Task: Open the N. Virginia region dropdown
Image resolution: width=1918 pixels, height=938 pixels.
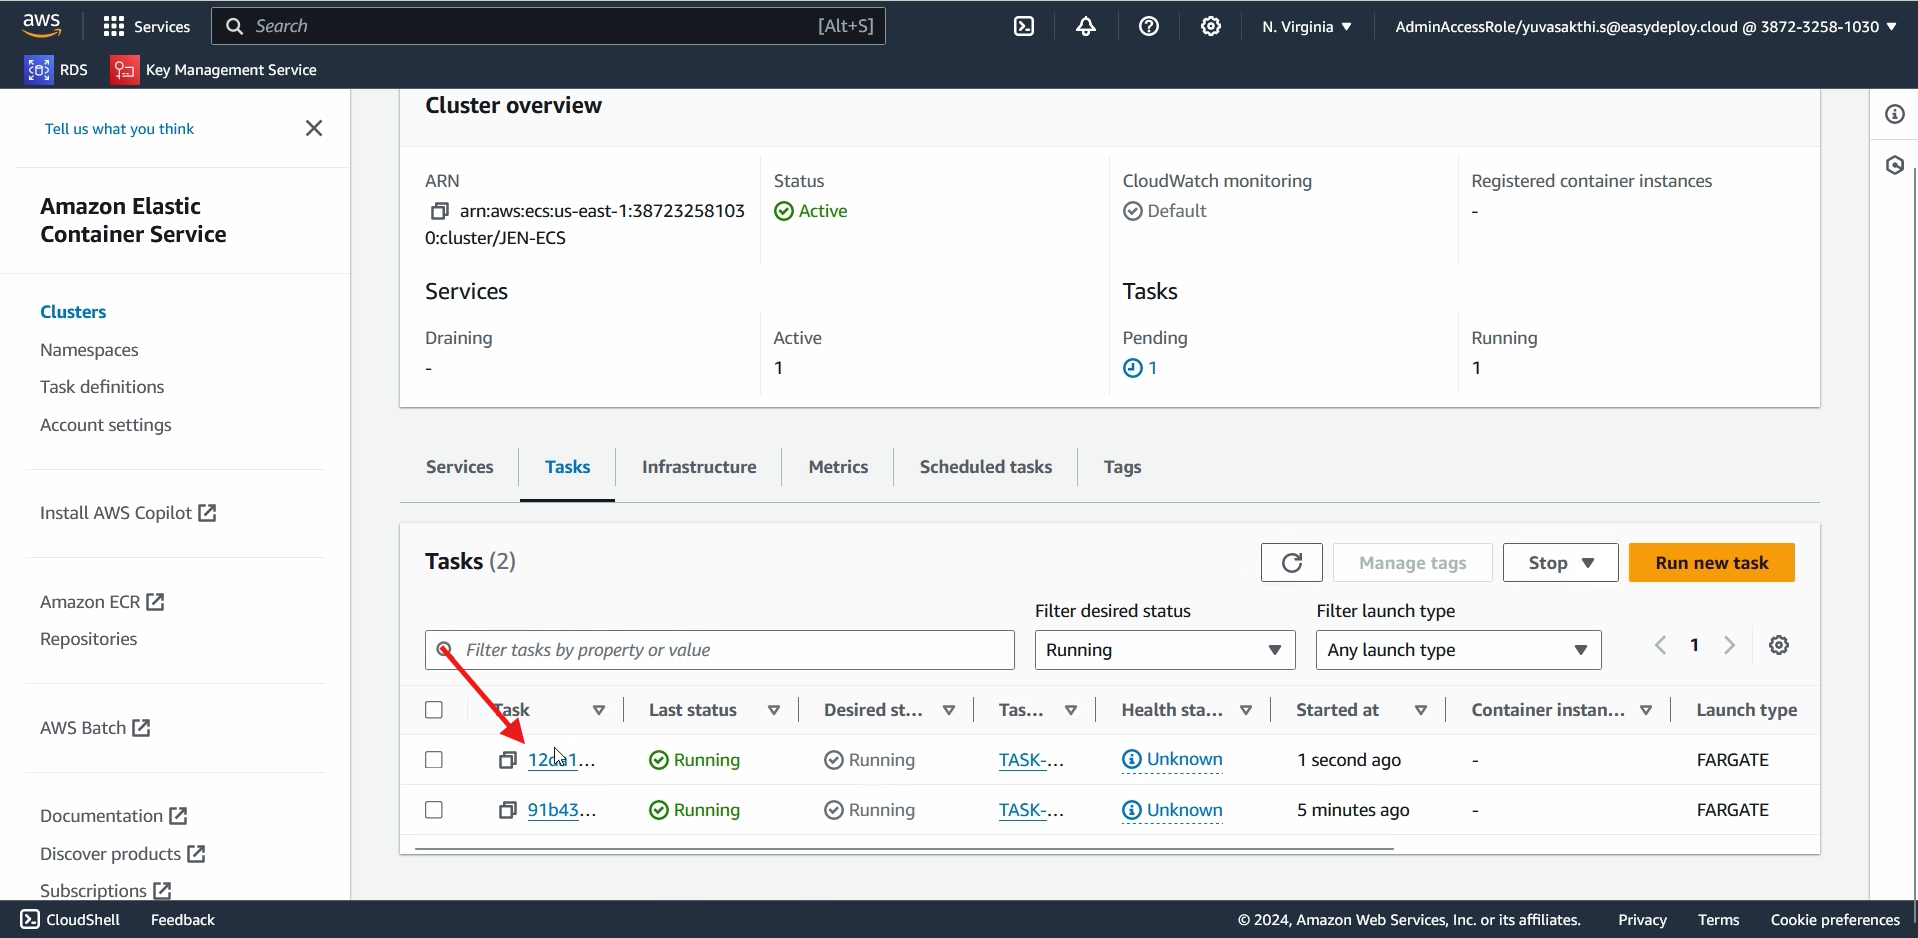Action: tap(1306, 26)
